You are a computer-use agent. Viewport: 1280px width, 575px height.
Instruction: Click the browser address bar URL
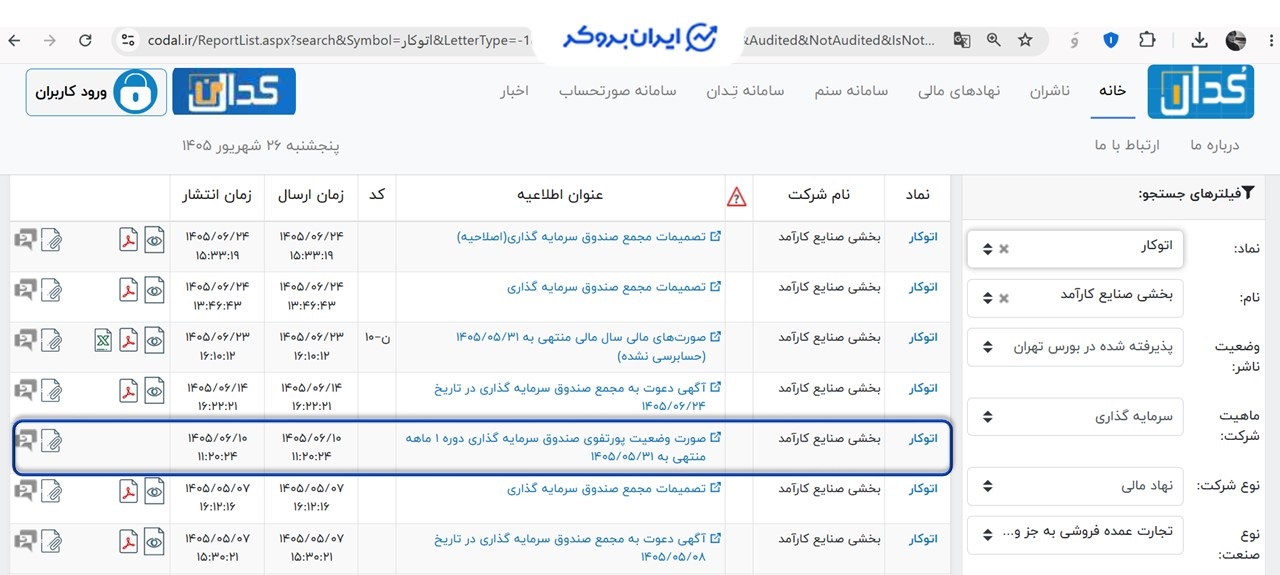[x=340, y=40]
